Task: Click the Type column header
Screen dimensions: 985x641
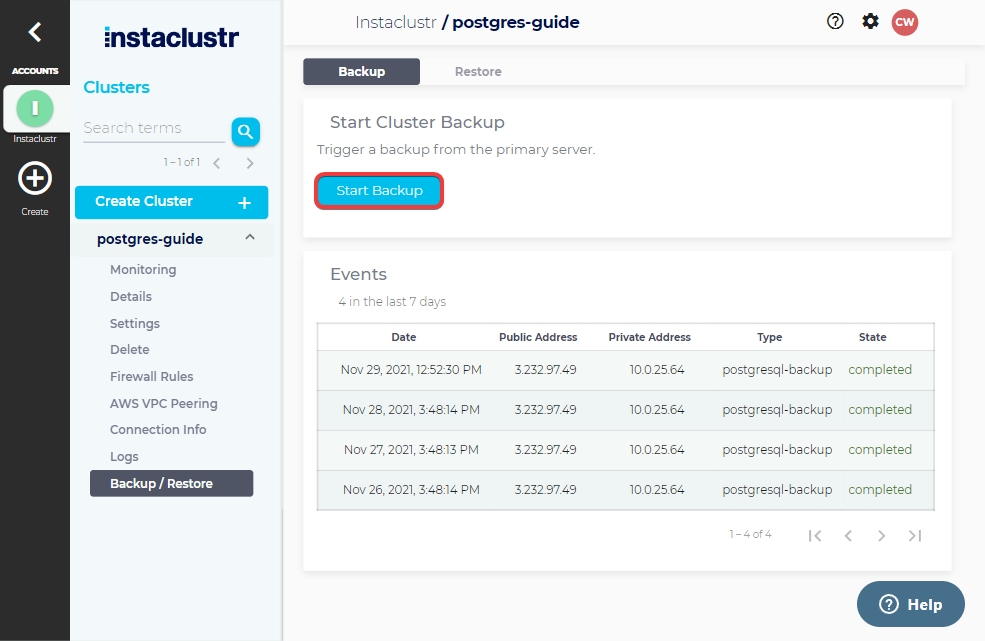Action: 769,337
